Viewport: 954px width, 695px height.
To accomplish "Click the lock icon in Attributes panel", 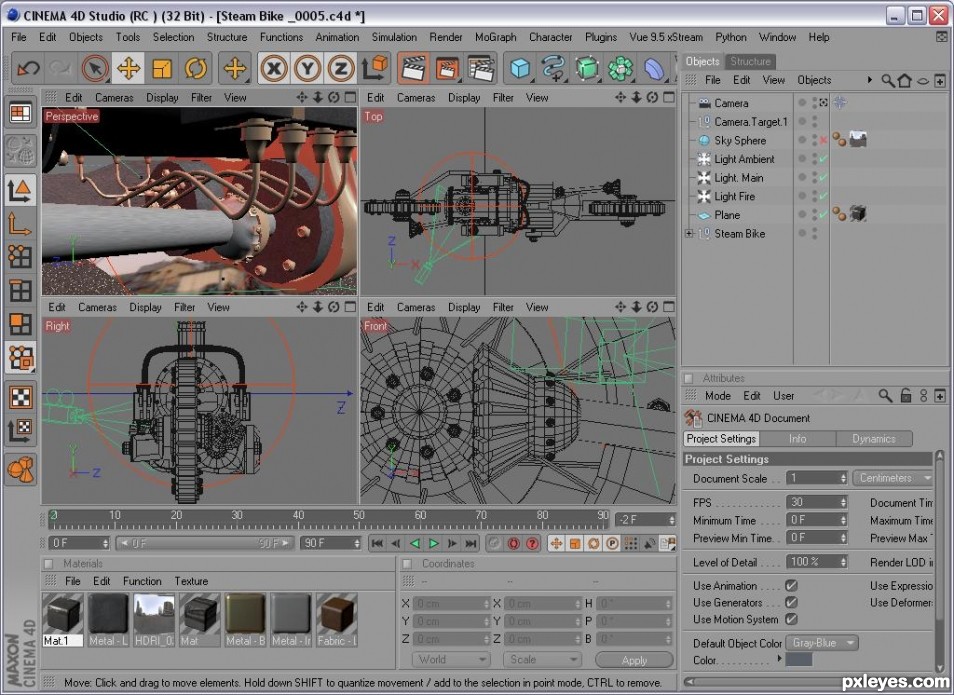I will point(906,396).
